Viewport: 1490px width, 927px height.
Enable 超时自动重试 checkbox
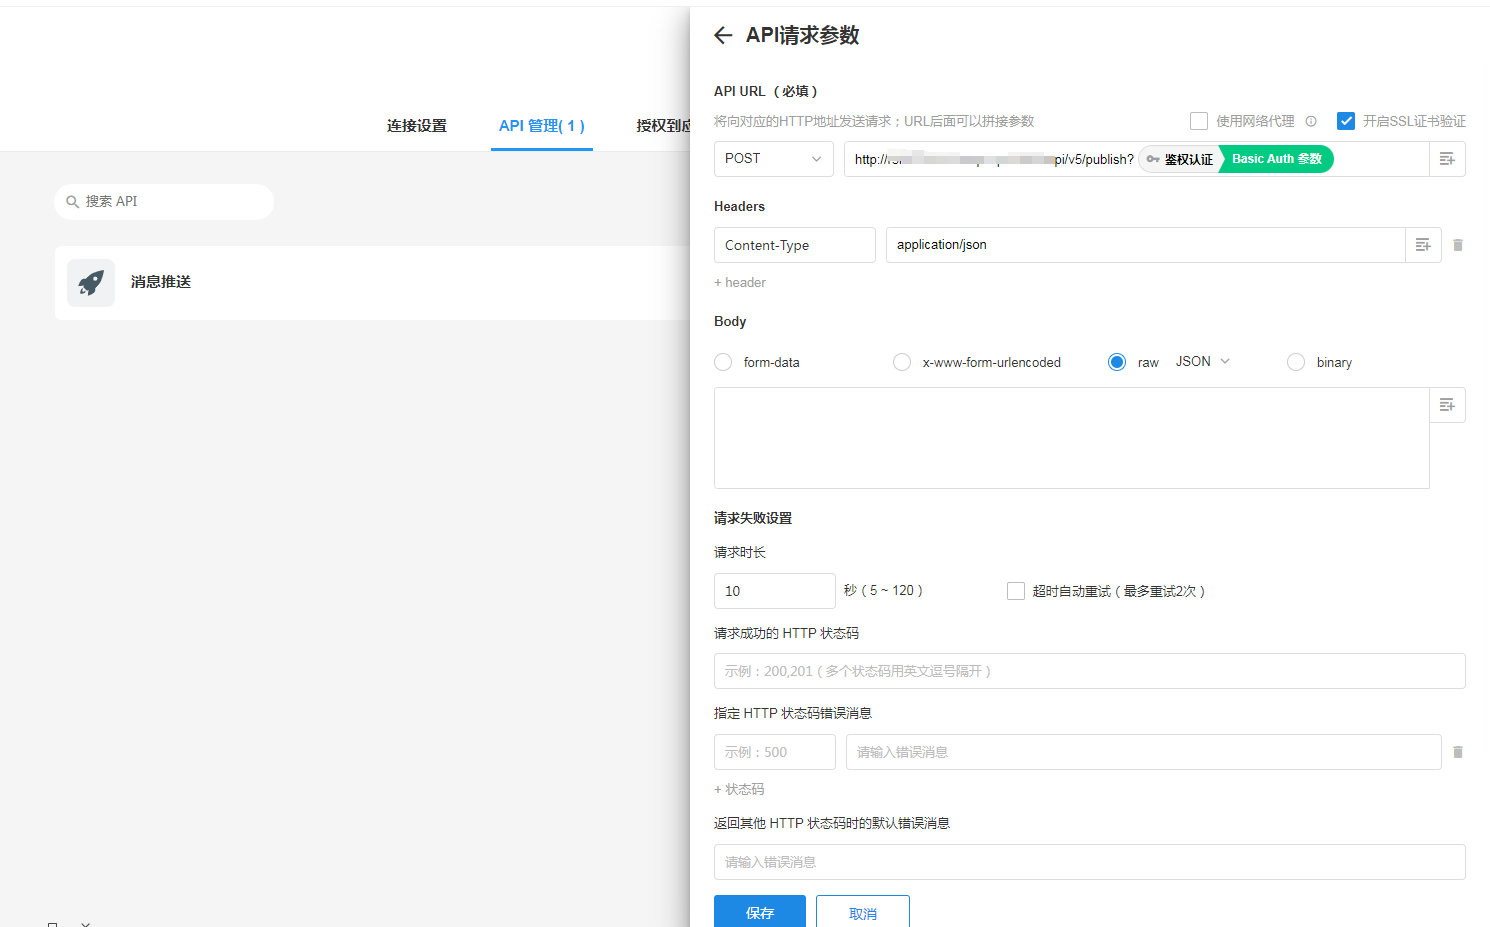tap(1016, 591)
